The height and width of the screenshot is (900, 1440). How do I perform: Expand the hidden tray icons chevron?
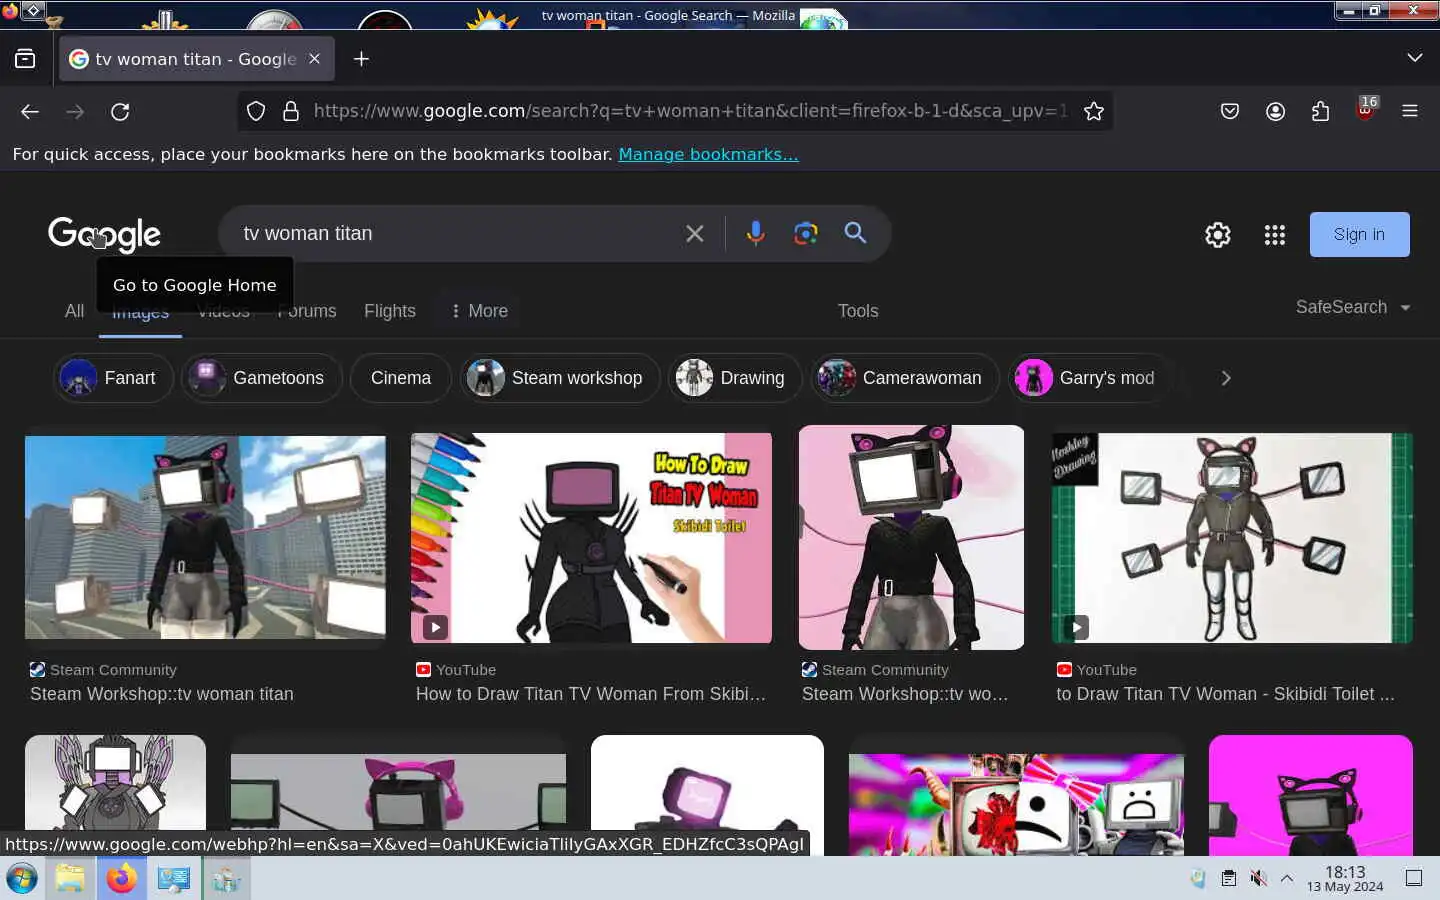[x=1287, y=878]
